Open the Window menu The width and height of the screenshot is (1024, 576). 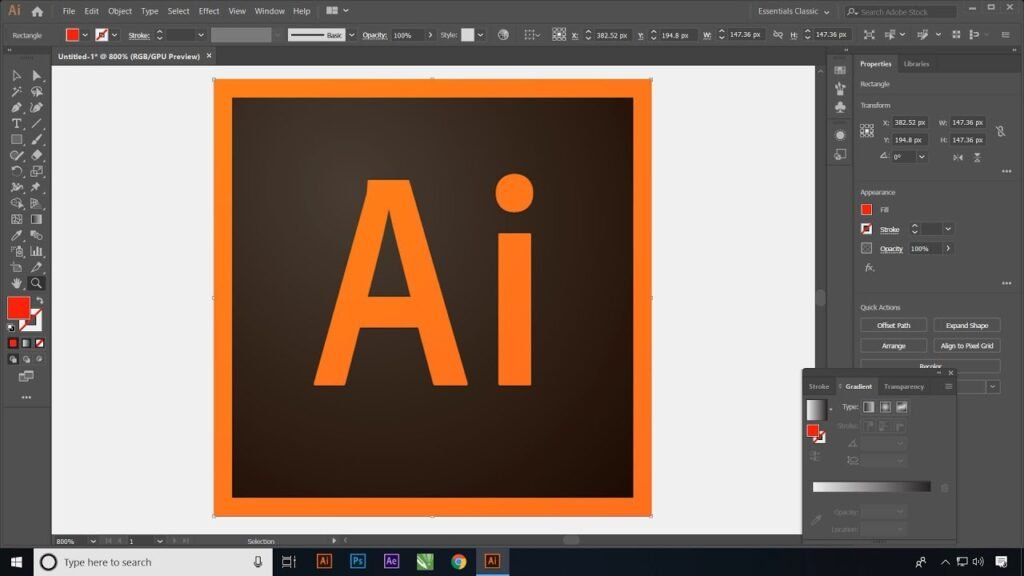coord(269,11)
